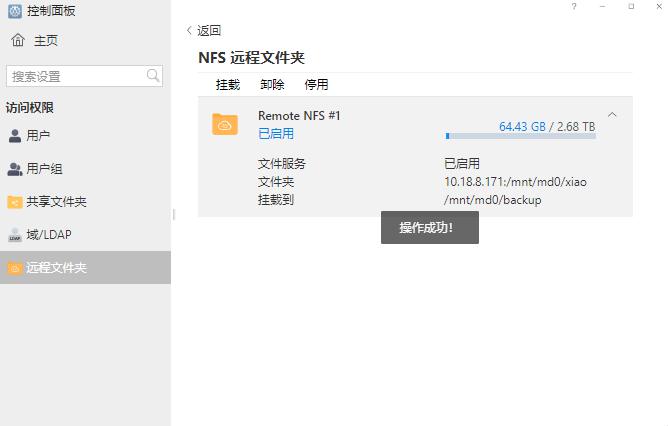Open help using the question mark icon
This screenshot has height=426, width=668.
(574, 7)
